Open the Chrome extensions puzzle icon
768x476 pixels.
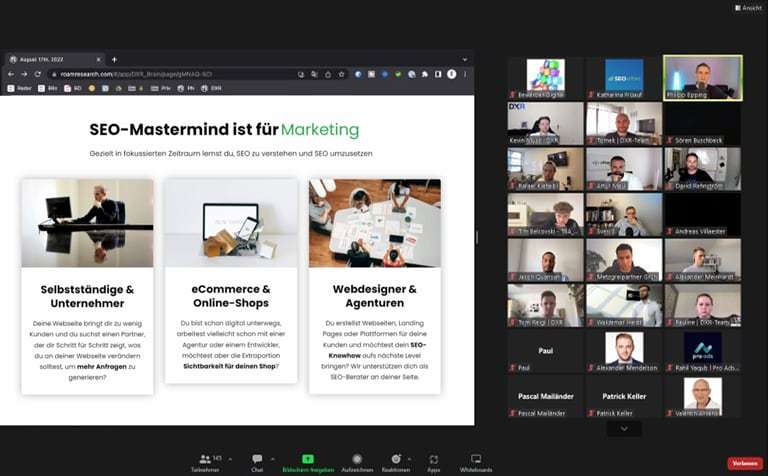pyautogui.click(x=425, y=74)
